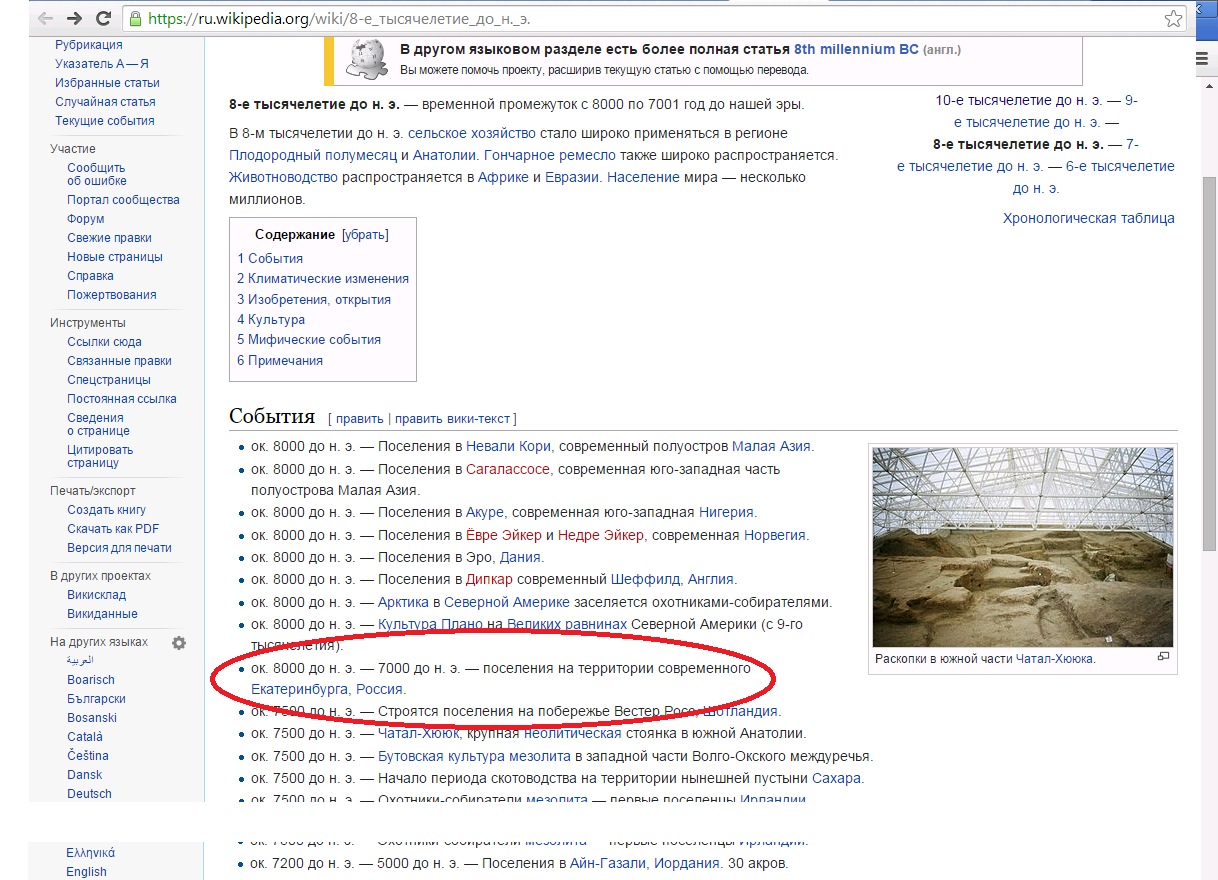The width and height of the screenshot is (1218, 880).
Task: Open Сведения о странице link
Action: [x=98, y=424]
